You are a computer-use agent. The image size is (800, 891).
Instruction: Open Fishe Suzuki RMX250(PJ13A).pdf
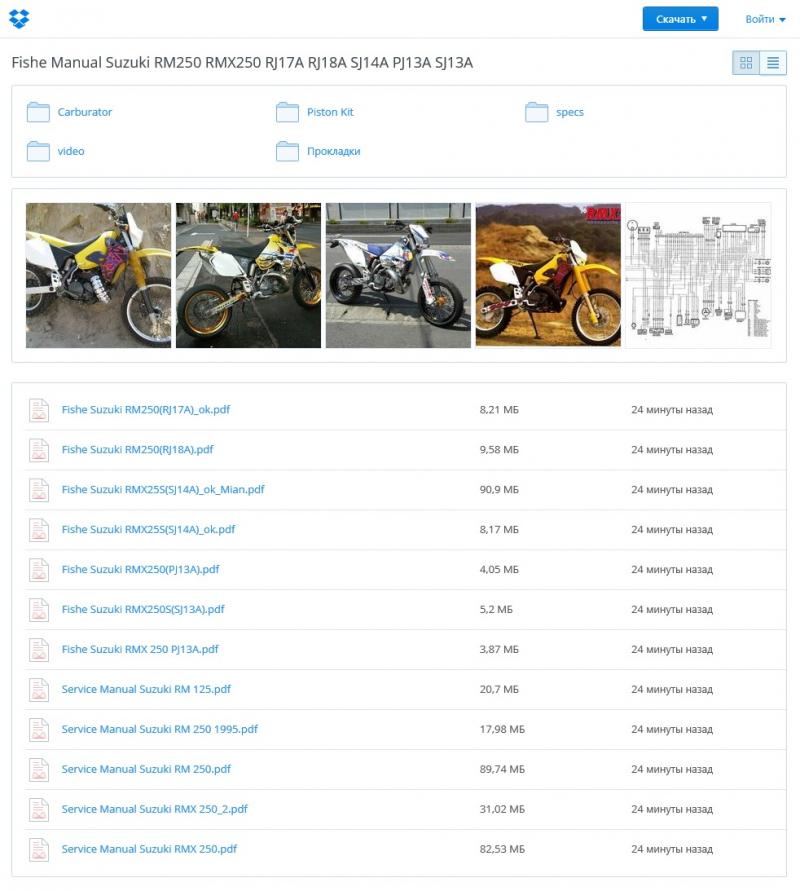click(140, 569)
